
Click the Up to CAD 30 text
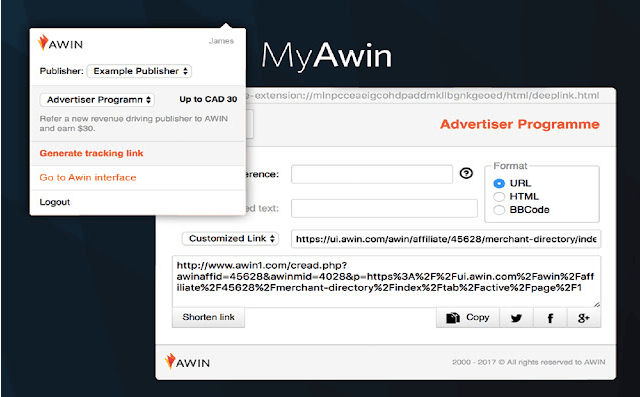208,99
